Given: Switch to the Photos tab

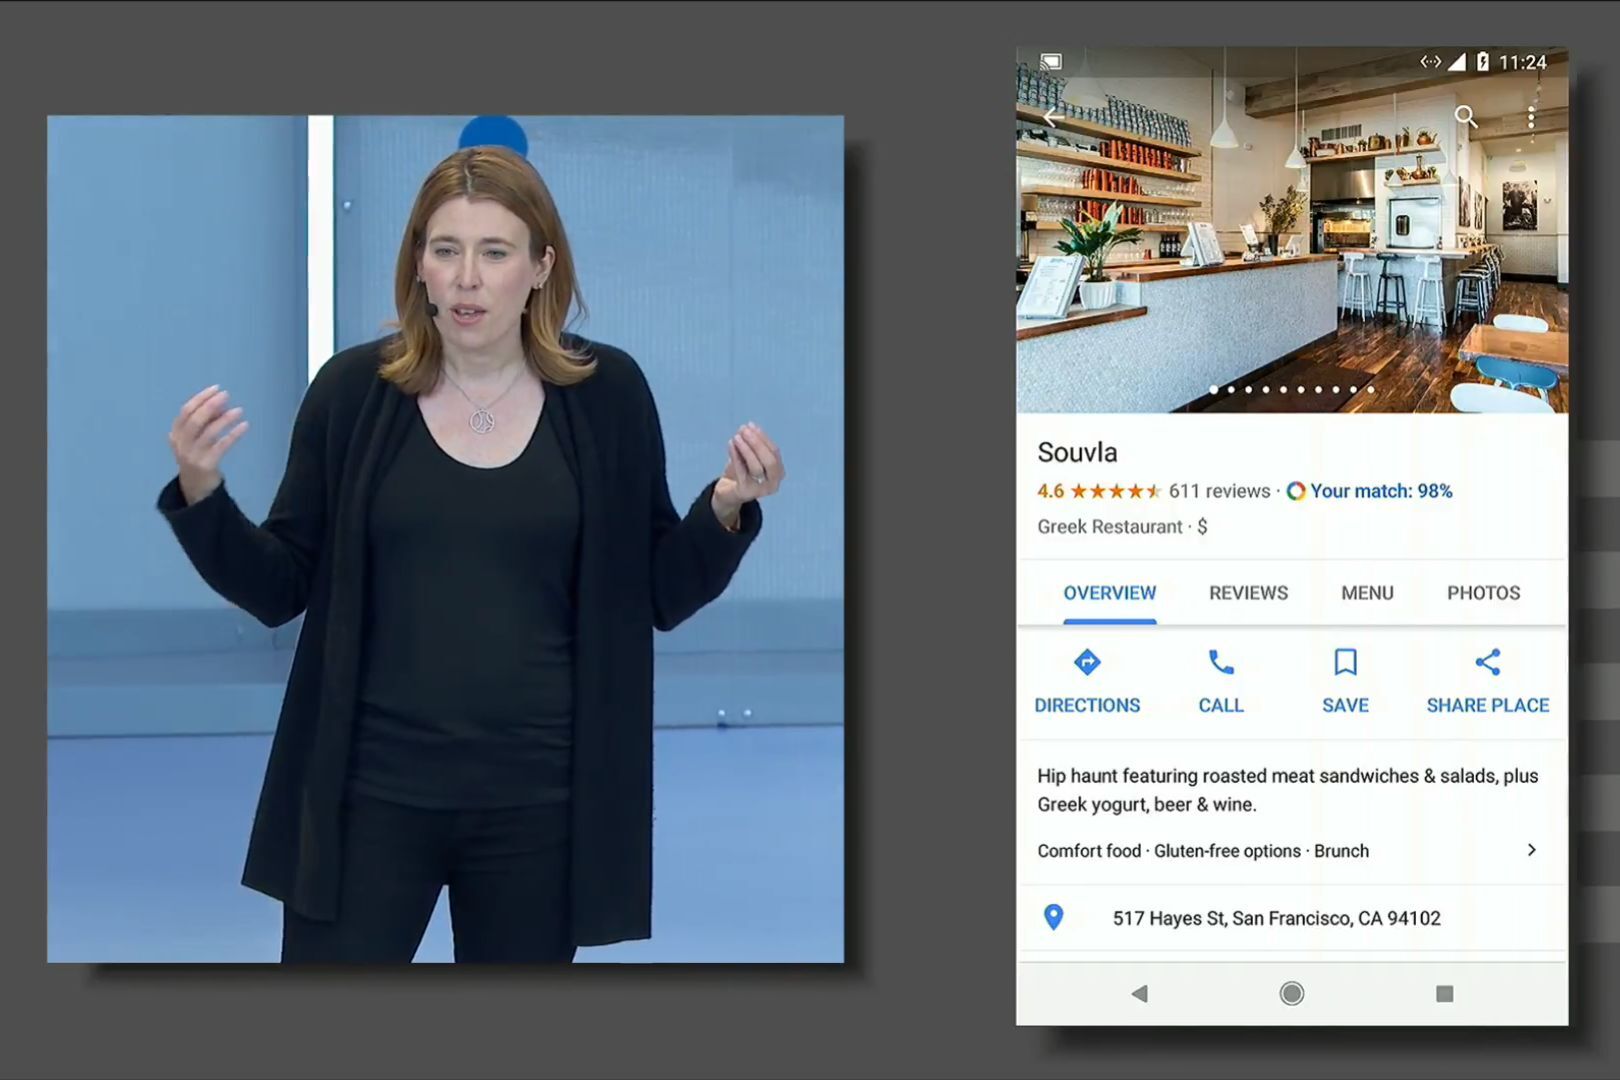Looking at the screenshot, I should (x=1483, y=593).
